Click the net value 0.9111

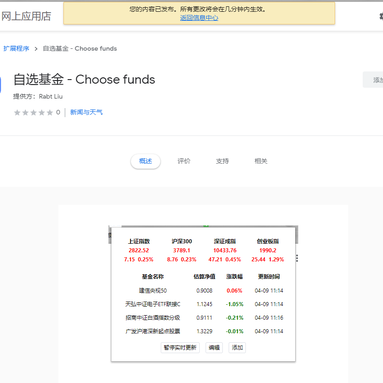(204, 318)
